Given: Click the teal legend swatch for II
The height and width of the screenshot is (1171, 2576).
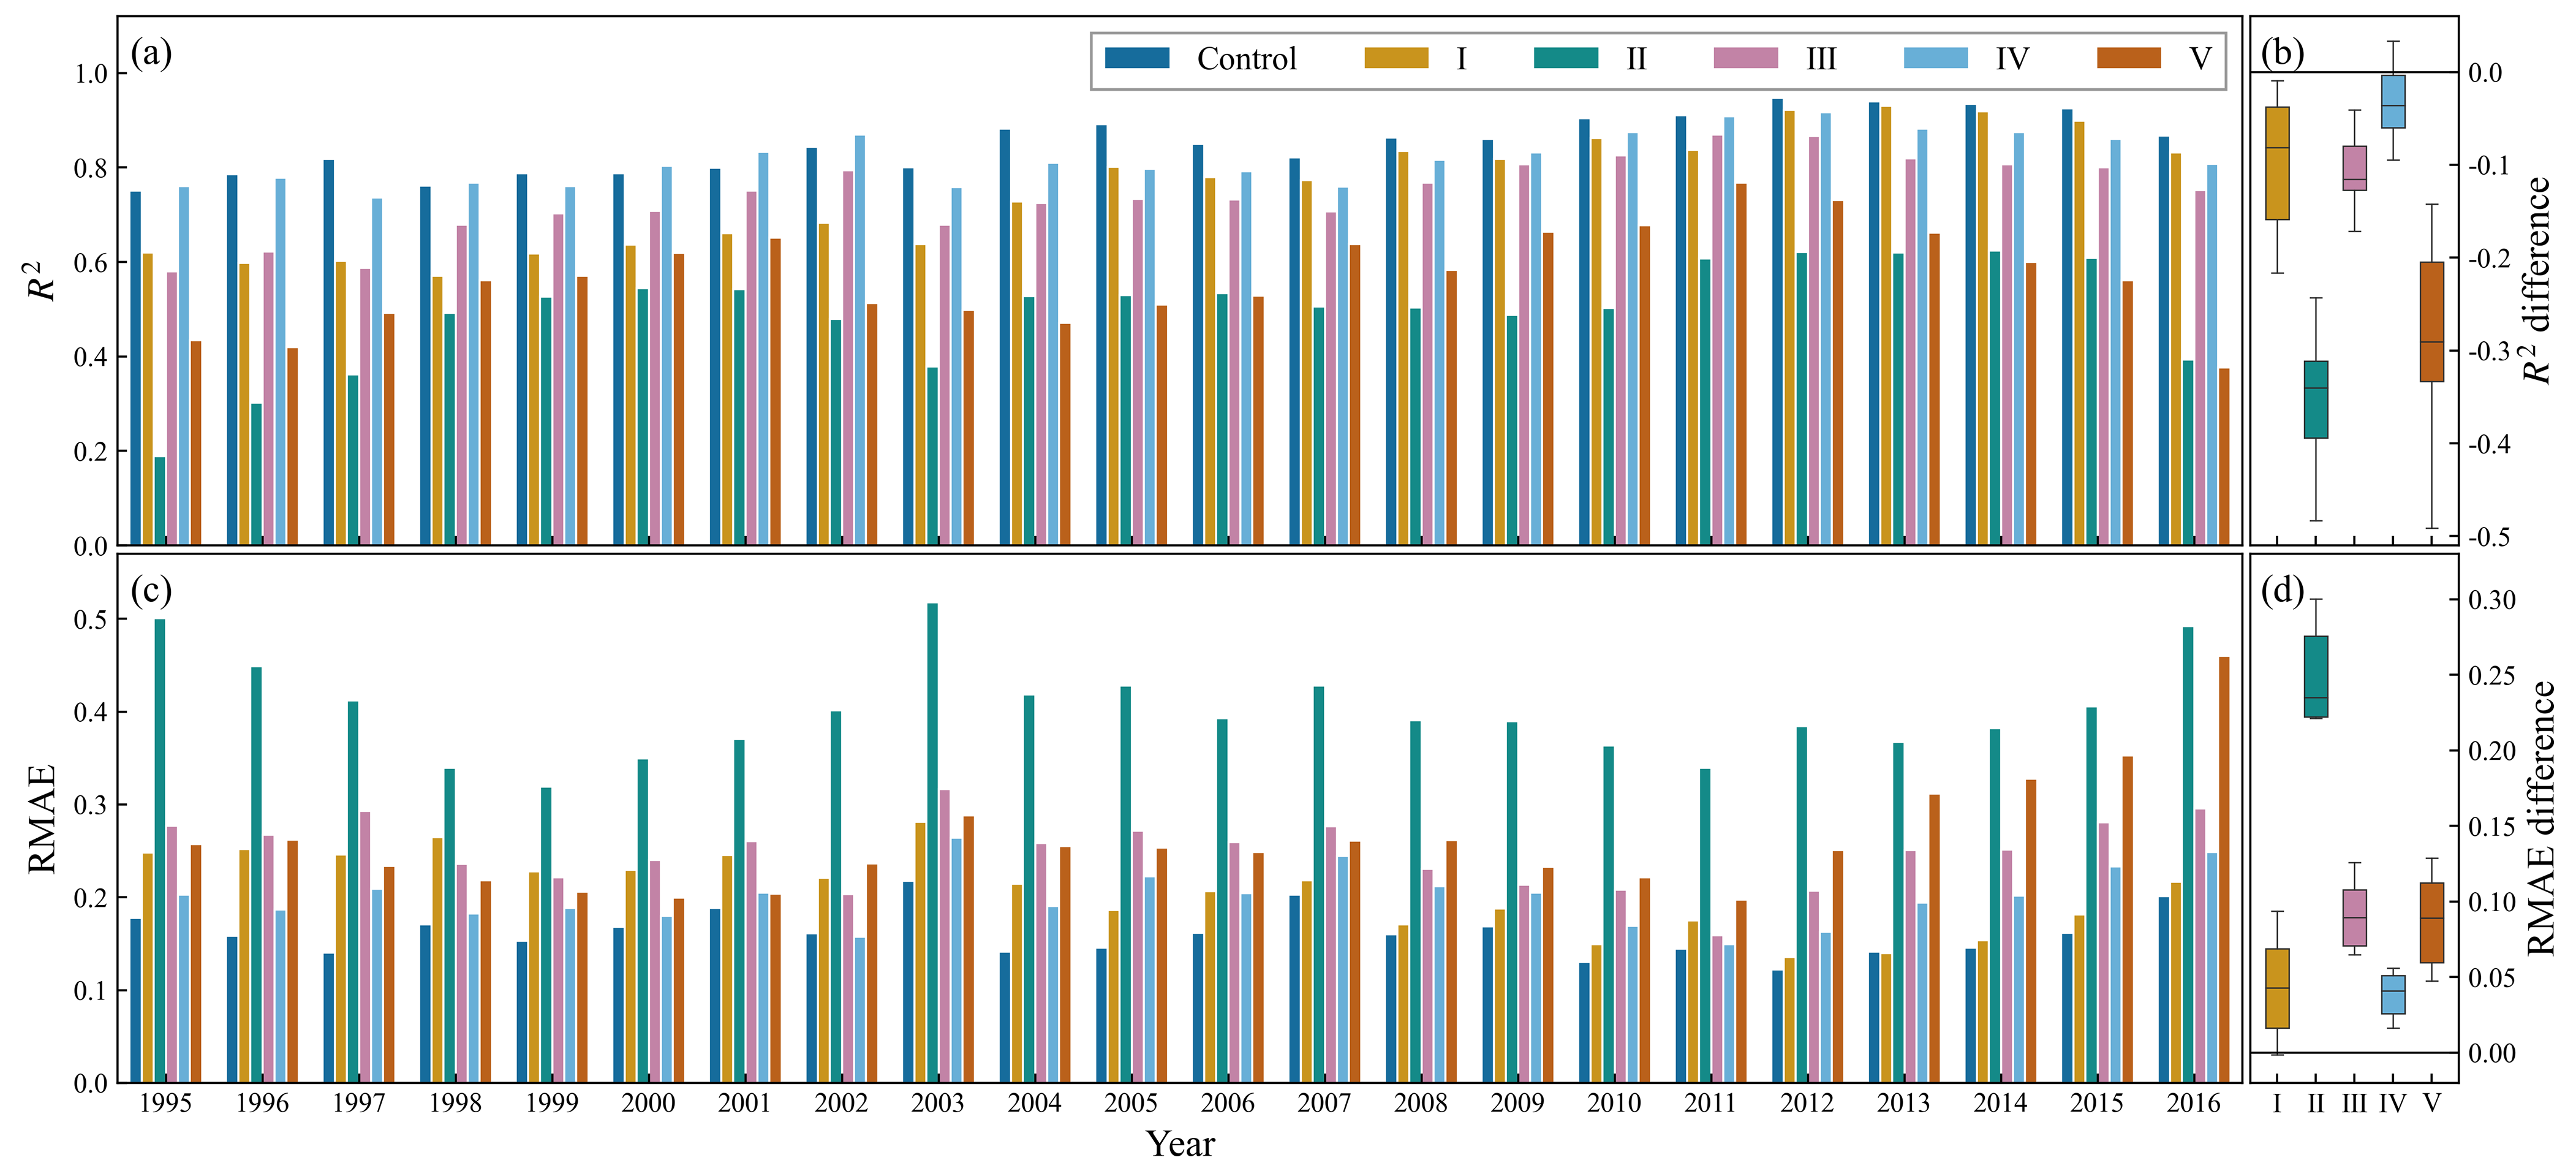Looking at the screenshot, I should coord(1566,58).
